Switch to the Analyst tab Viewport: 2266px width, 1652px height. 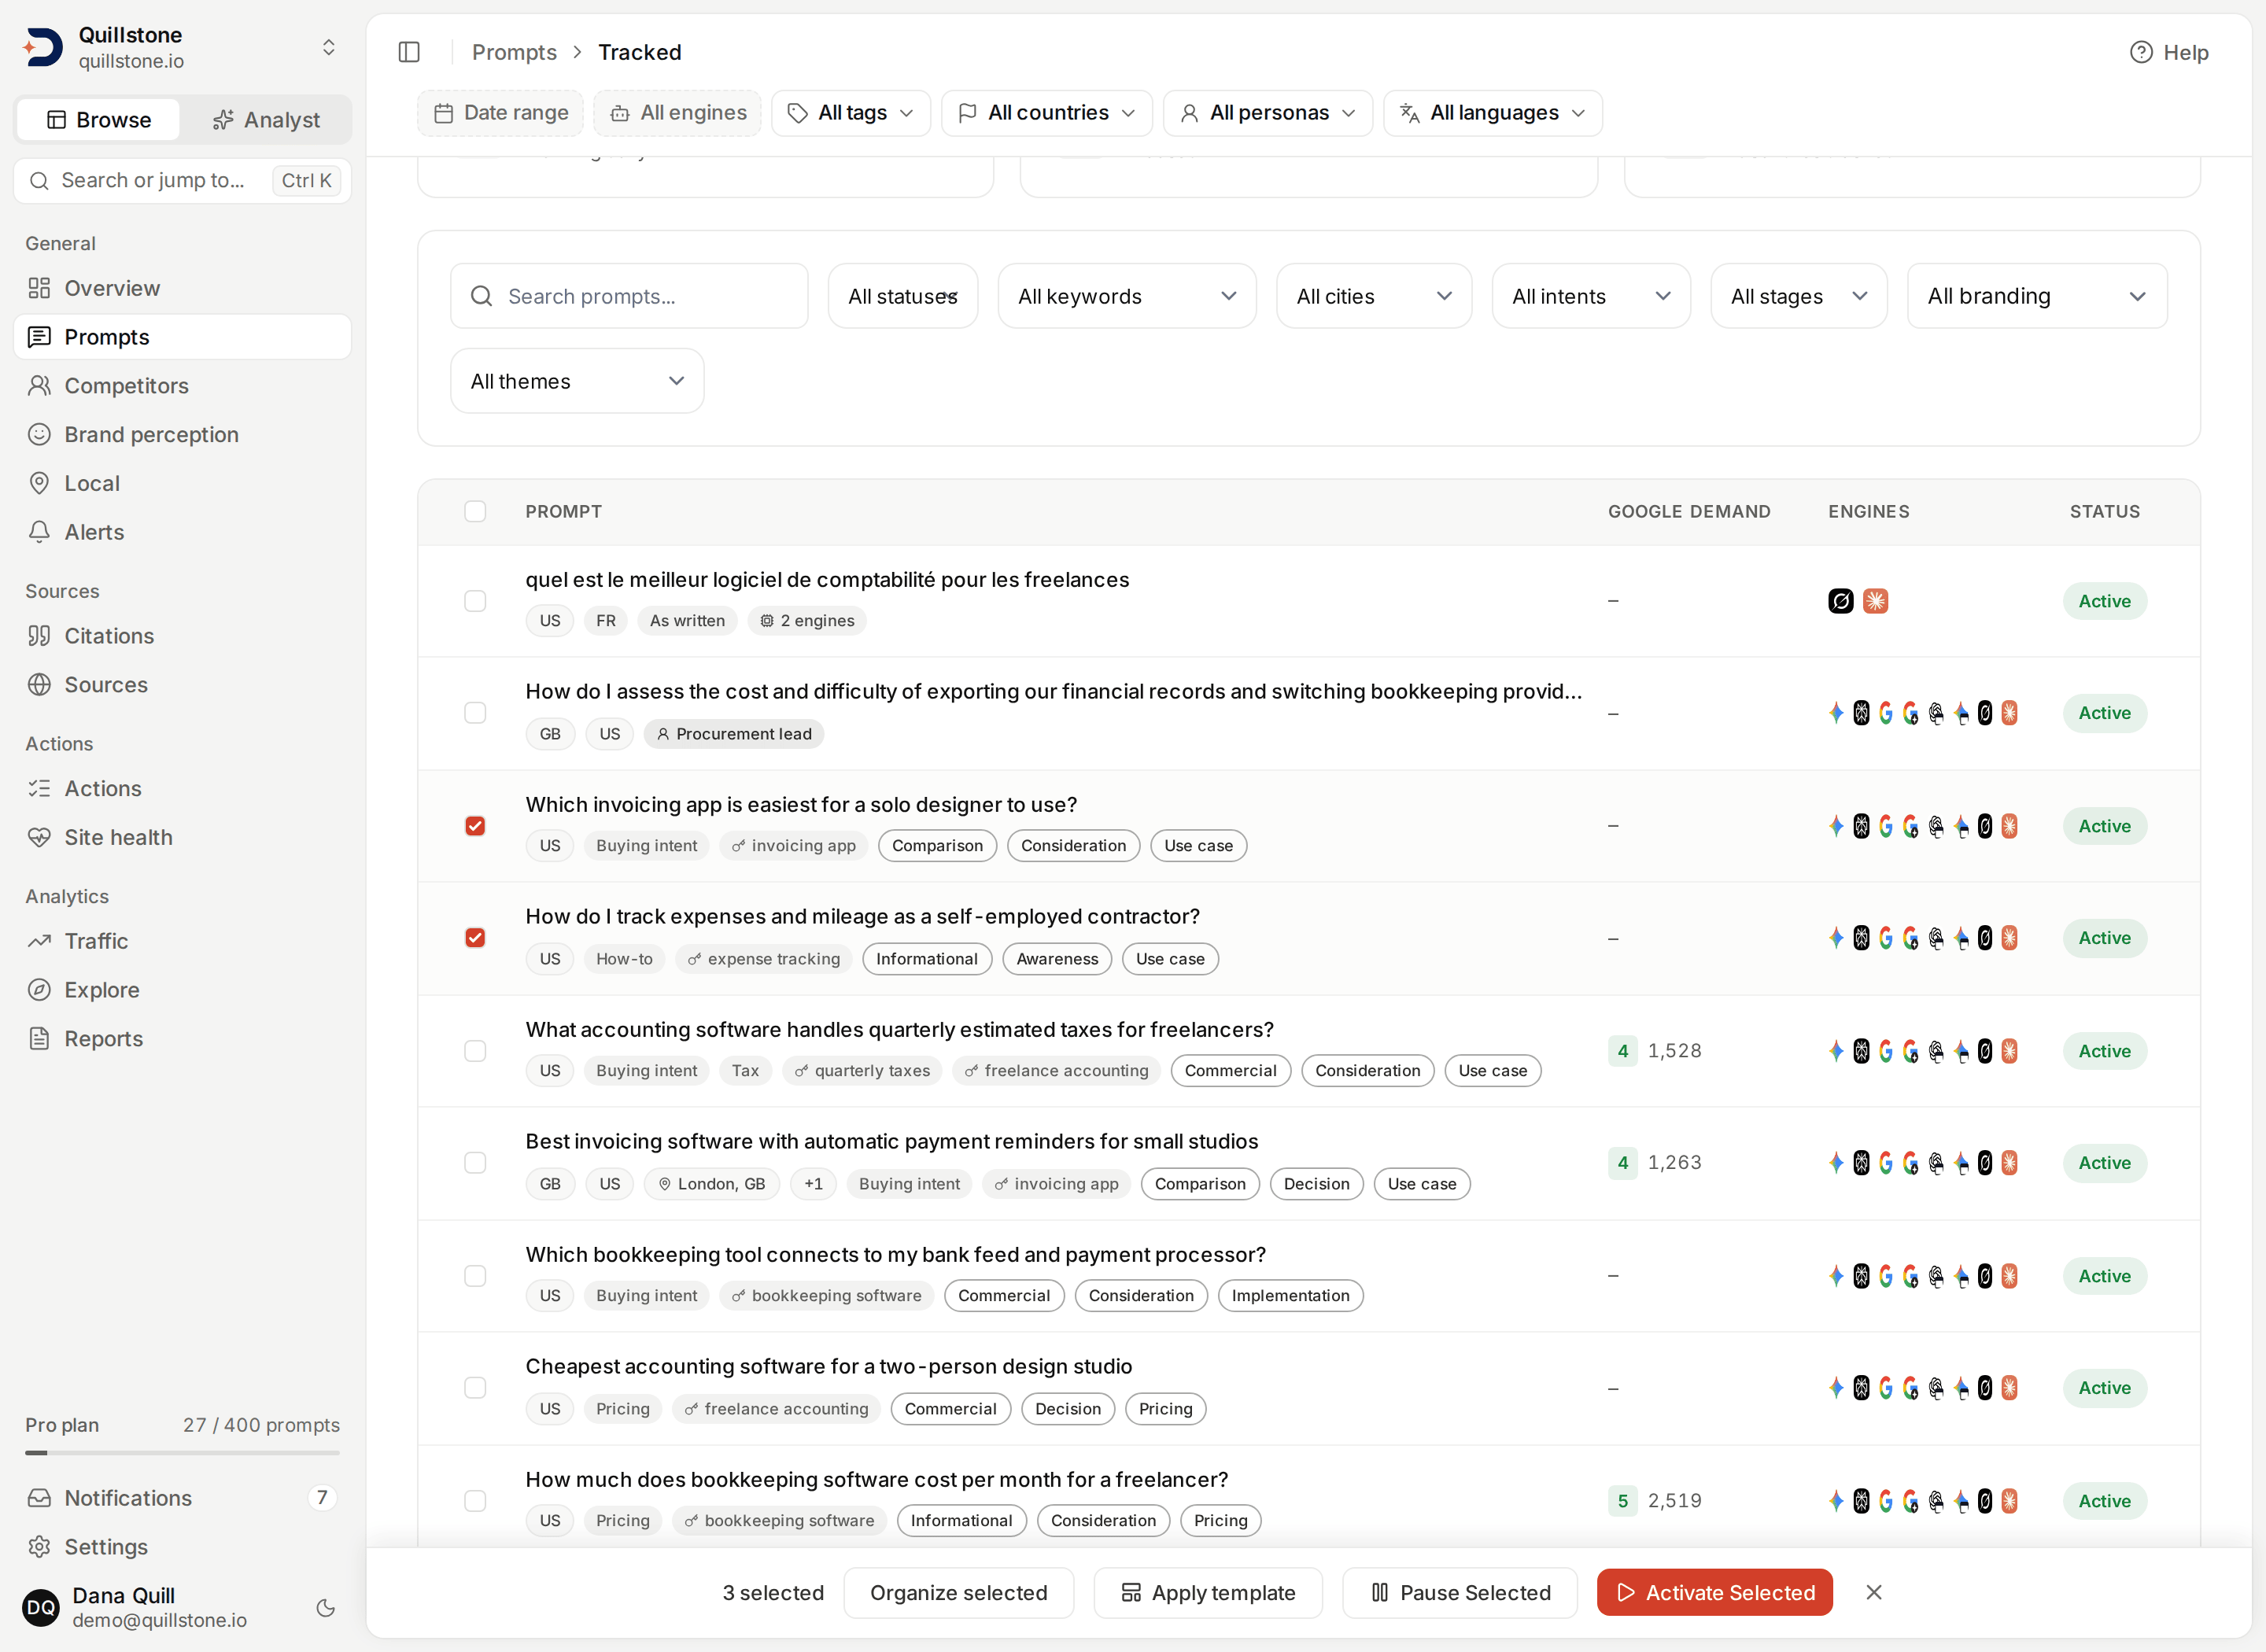[266, 120]
